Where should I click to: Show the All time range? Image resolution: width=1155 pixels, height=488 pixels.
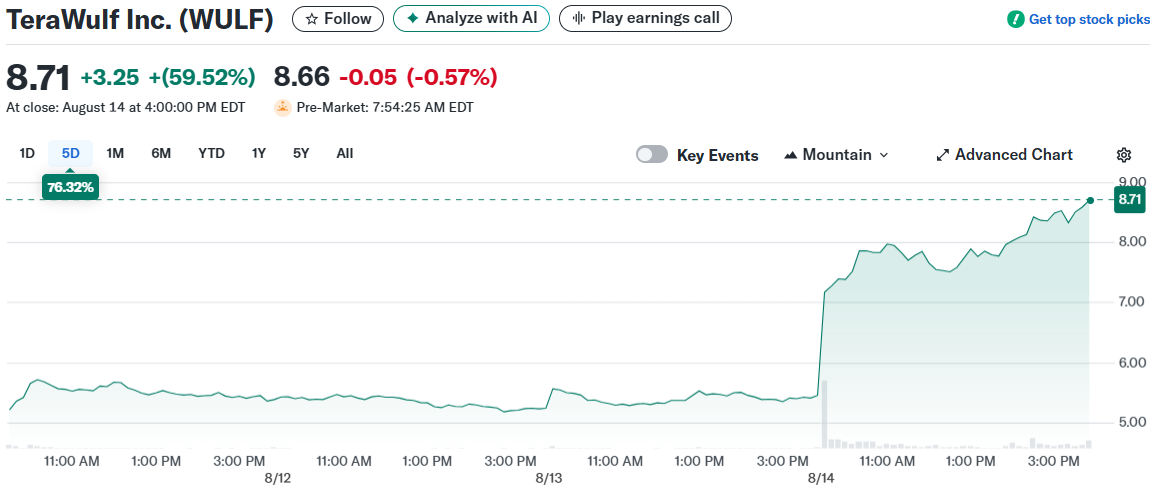345,153
